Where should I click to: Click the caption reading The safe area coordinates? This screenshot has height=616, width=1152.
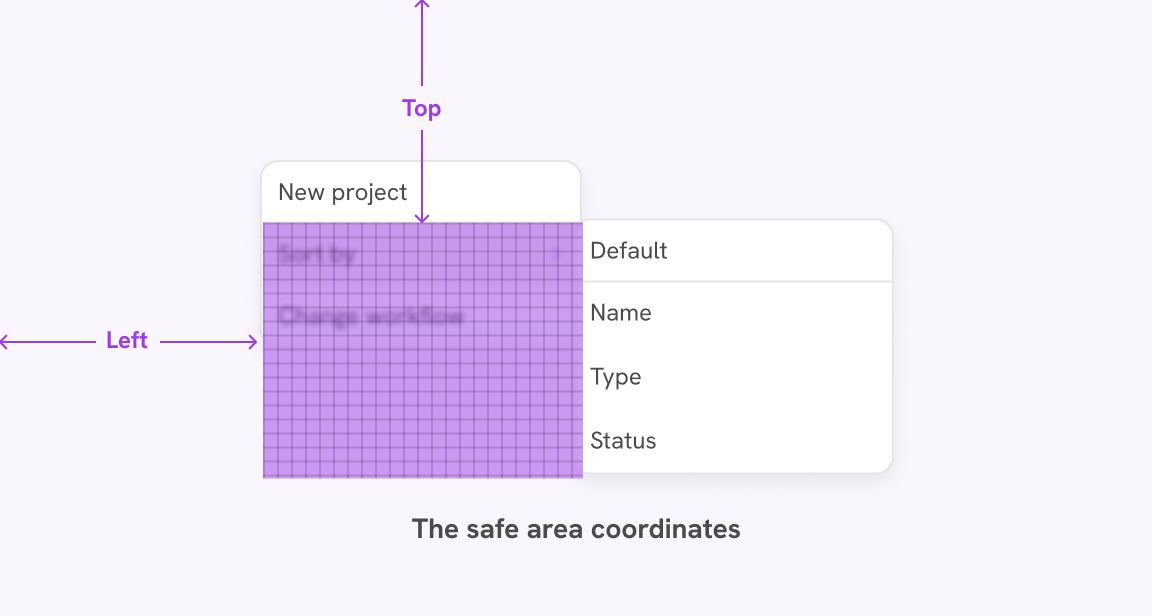click(576, 529)
